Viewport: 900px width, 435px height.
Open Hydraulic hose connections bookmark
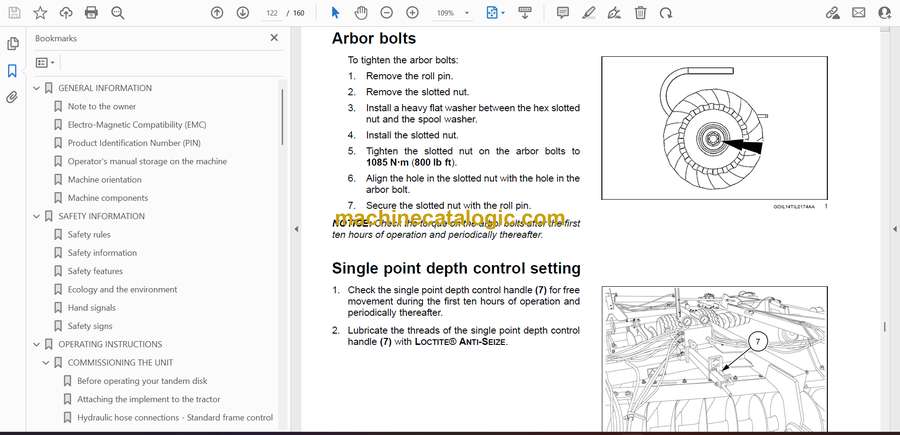coord(175,418)
